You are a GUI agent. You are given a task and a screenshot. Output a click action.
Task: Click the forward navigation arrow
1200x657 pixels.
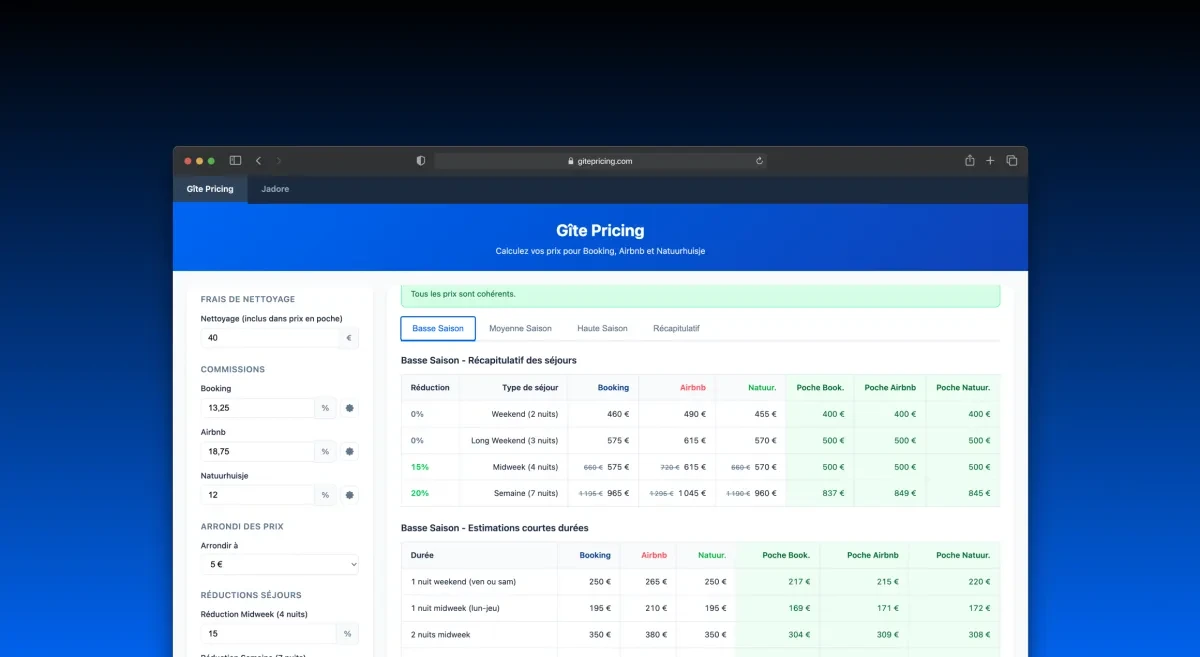[279, 160]
